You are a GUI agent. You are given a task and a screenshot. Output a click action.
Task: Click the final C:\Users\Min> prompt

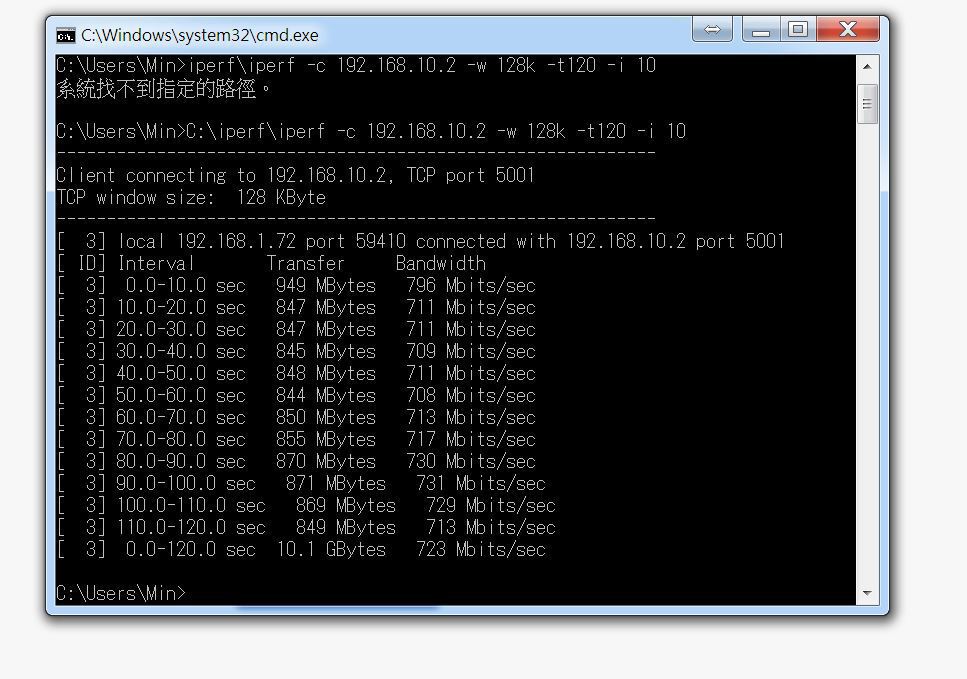[121, 593]
